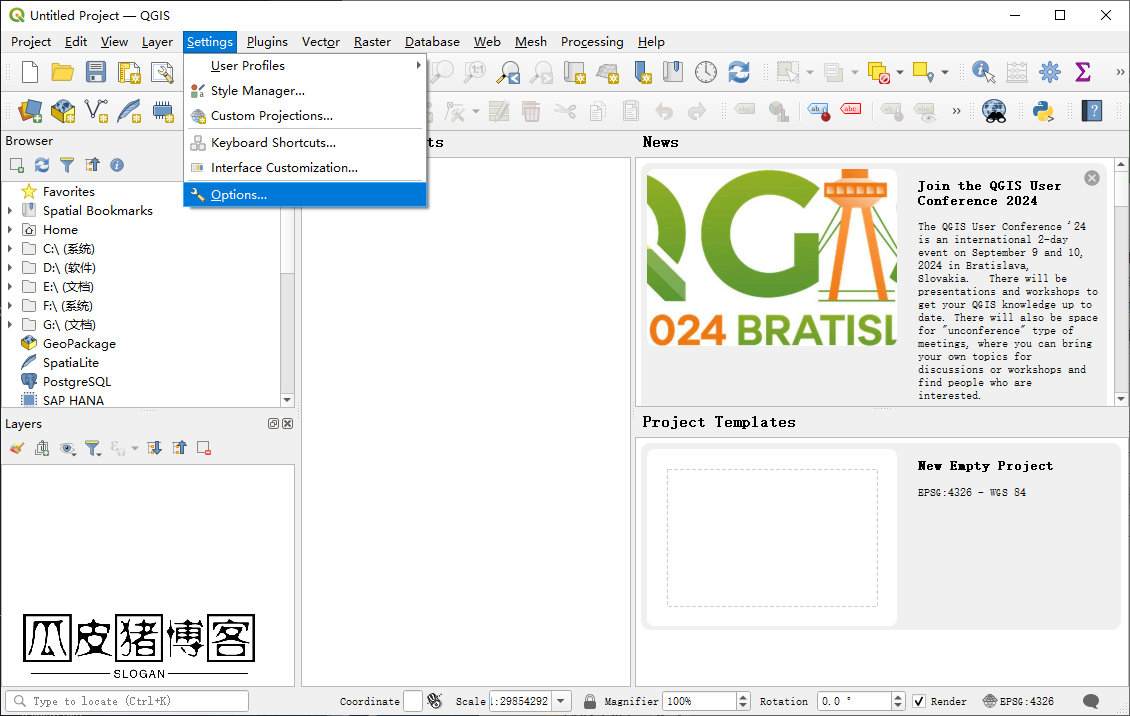The width and height of the screenshot is (1130, 716).
Task: Toggle the scale lock icon
Action: coord(590,701)
